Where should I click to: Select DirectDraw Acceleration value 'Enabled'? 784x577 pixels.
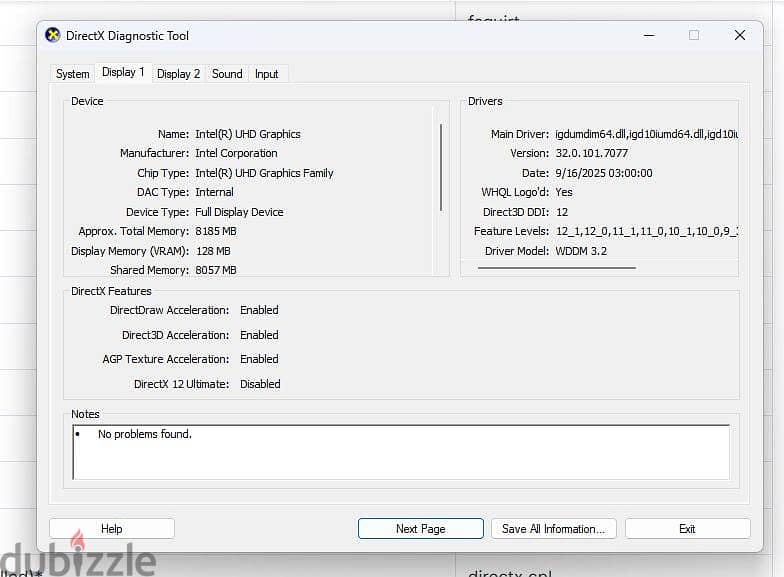coord(259,310)
